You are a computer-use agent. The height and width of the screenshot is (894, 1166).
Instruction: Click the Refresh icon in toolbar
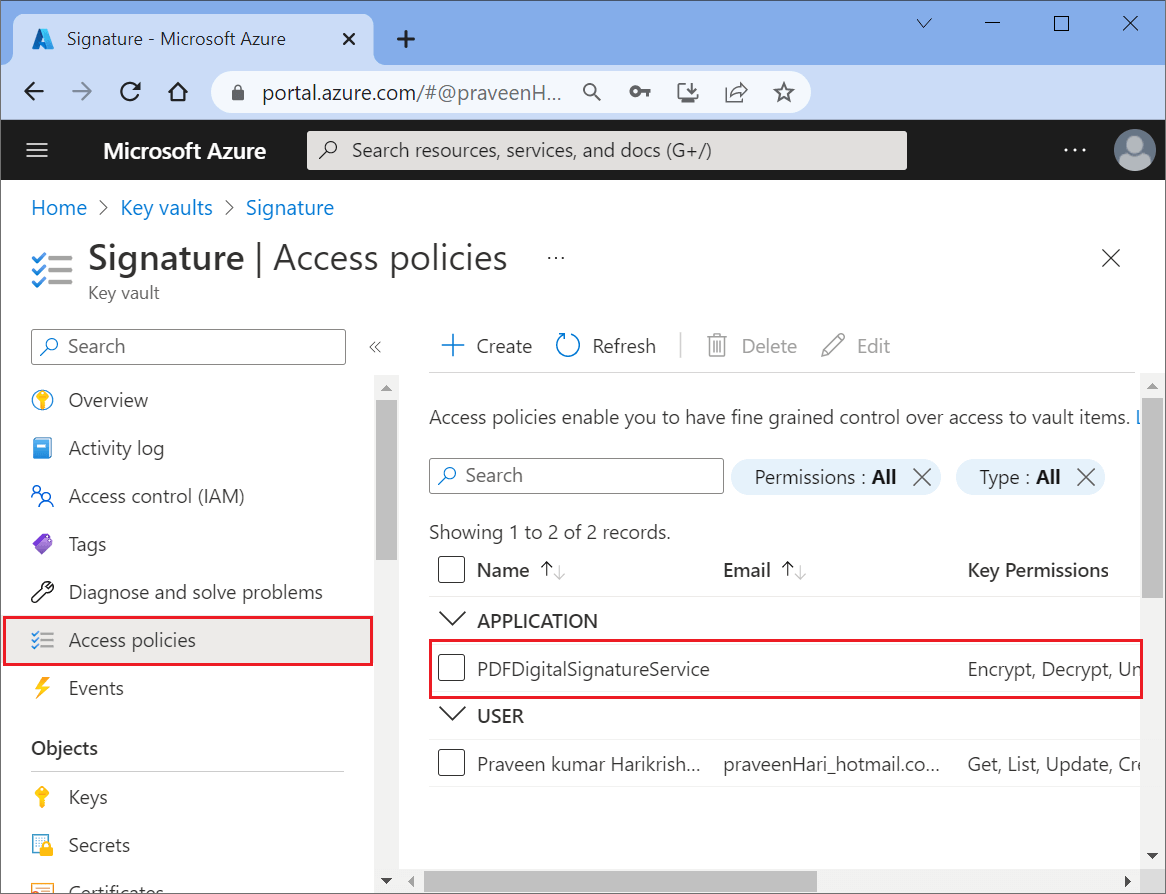pyautogui.click(x=568, y=346)
